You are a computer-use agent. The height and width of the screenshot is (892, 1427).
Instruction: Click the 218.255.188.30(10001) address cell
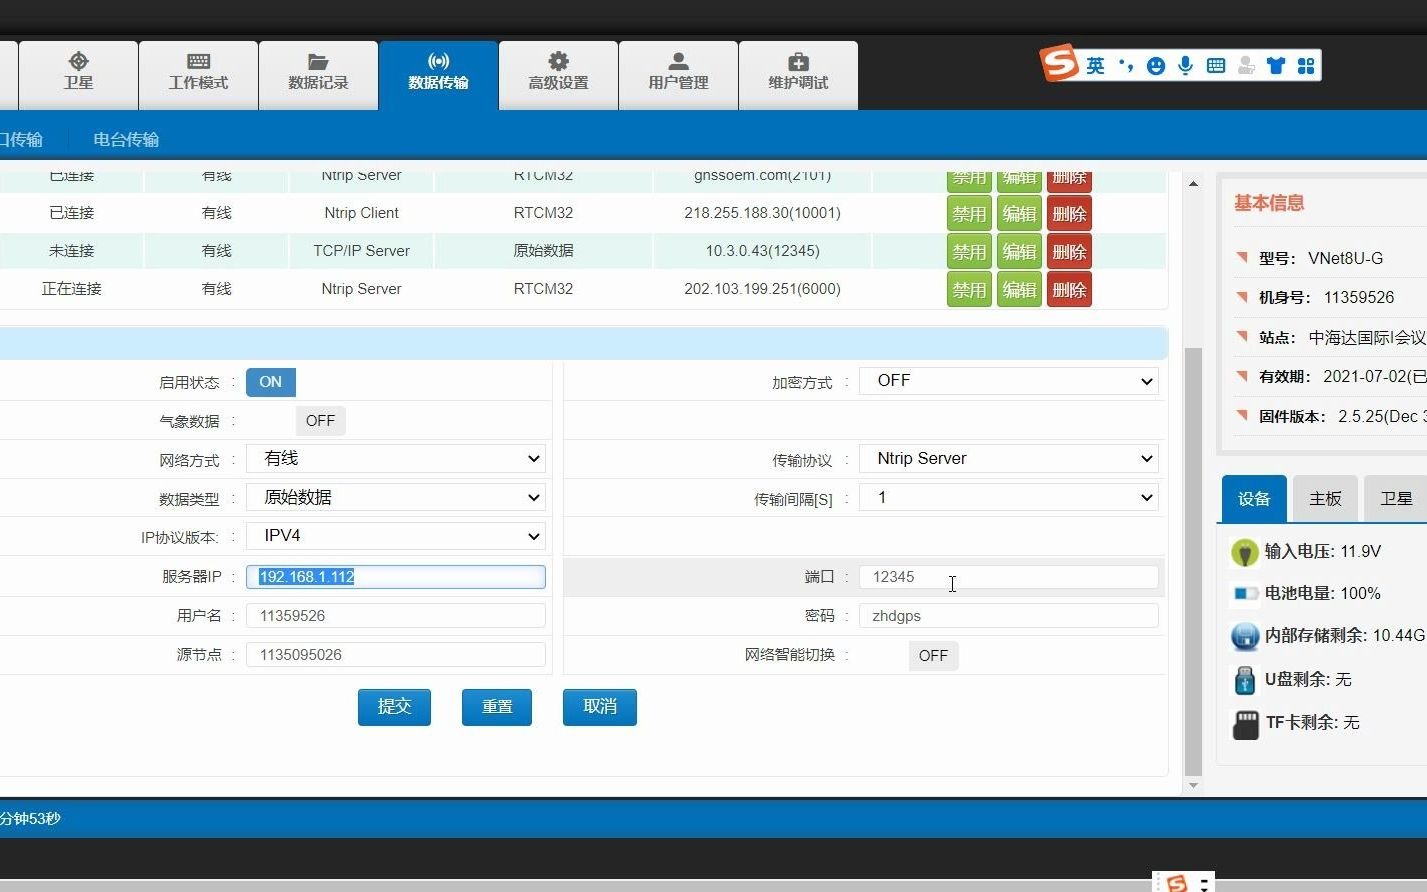(x=762, y=213)
